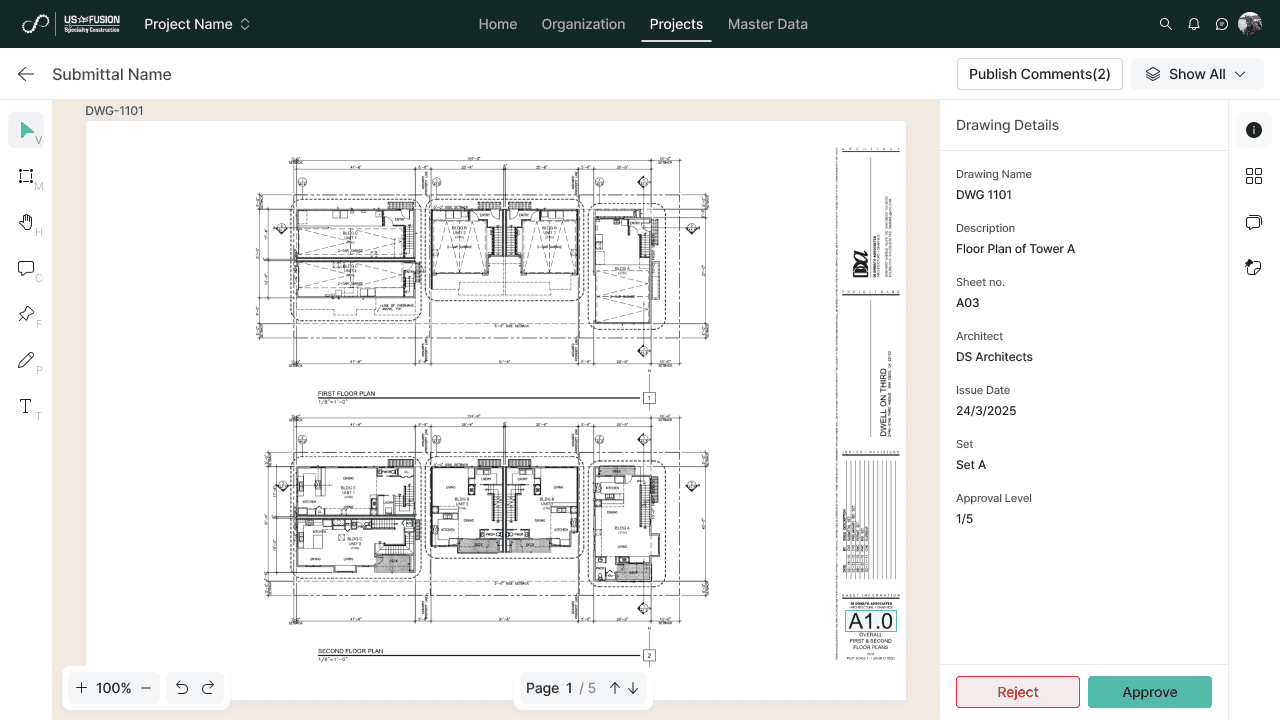The height and width of the screenshot is (720, 1280).
Task: Choose the comment tool in toolbar
Action: [26, 268]
